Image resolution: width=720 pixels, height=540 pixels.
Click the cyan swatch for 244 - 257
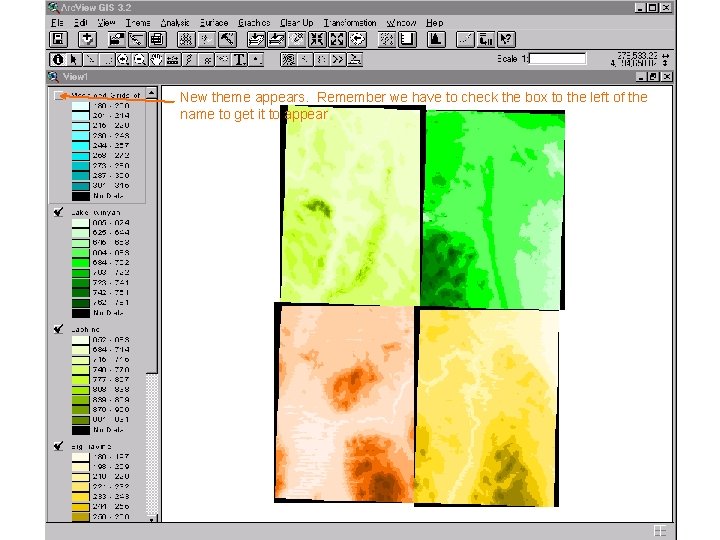tap(80, 146)
